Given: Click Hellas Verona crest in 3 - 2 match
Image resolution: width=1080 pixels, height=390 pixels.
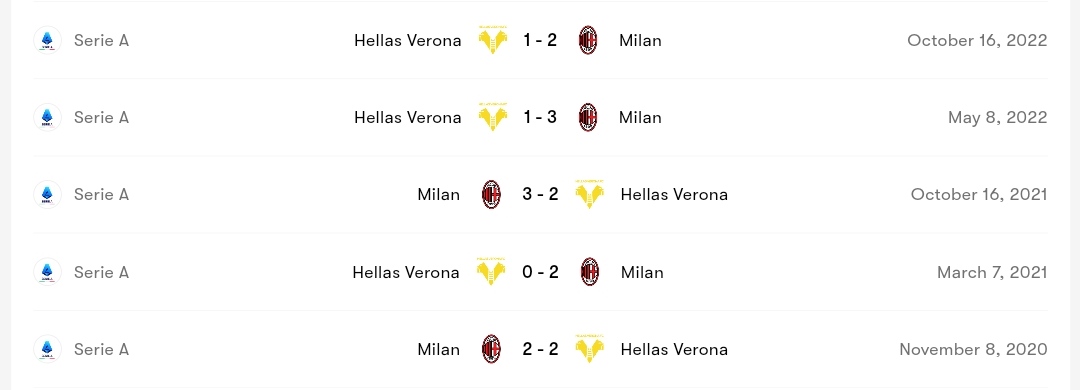Looking at the screenshot, I should [590, 194].
